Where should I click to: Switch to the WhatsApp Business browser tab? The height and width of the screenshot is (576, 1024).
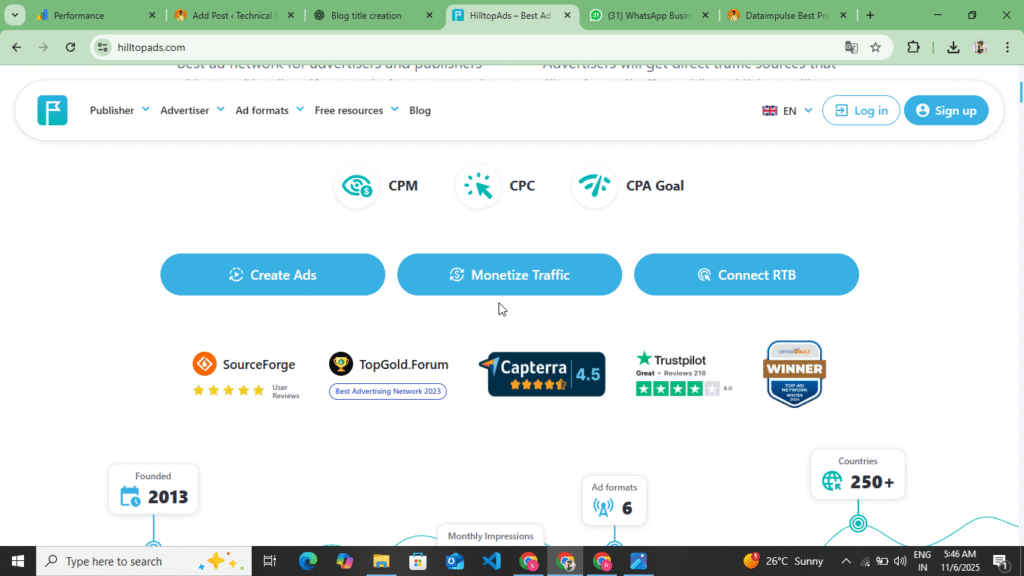click(648, 15)
